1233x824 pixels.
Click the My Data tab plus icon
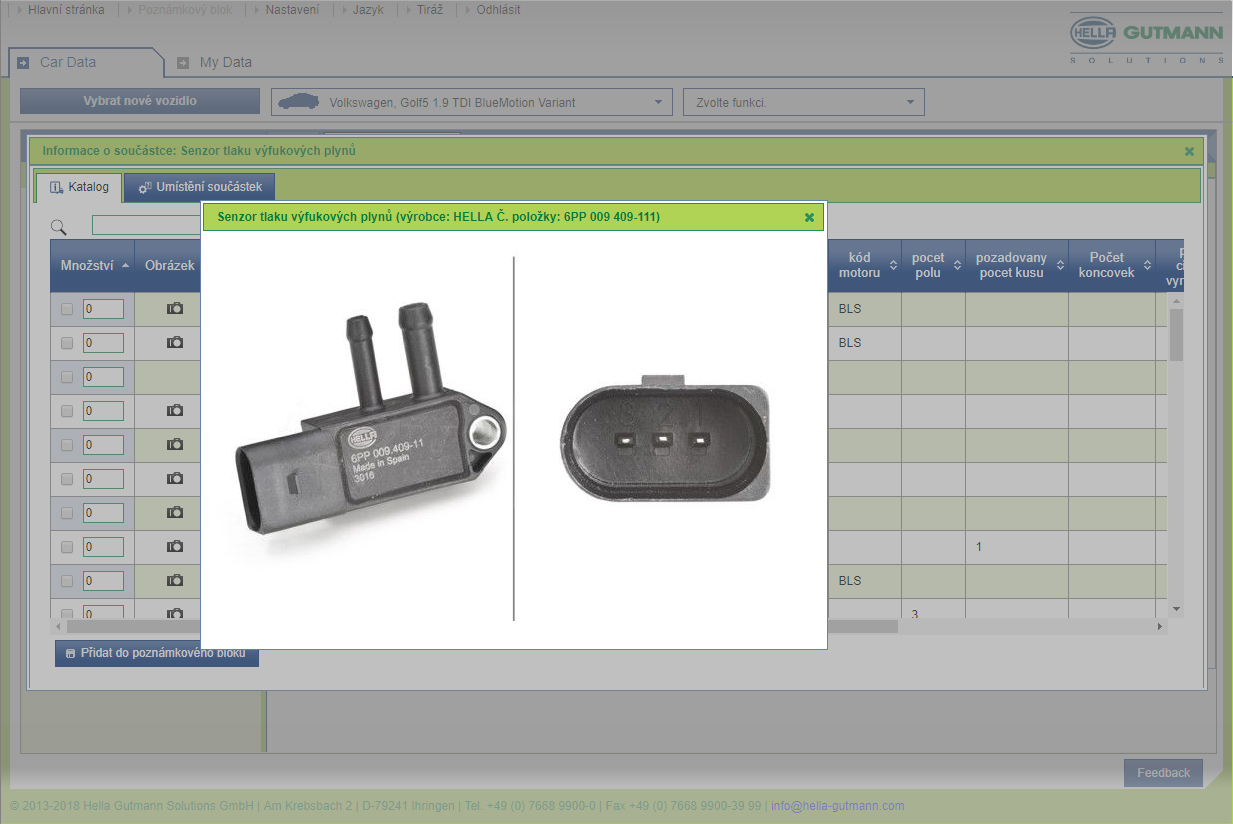coord(183,62)
